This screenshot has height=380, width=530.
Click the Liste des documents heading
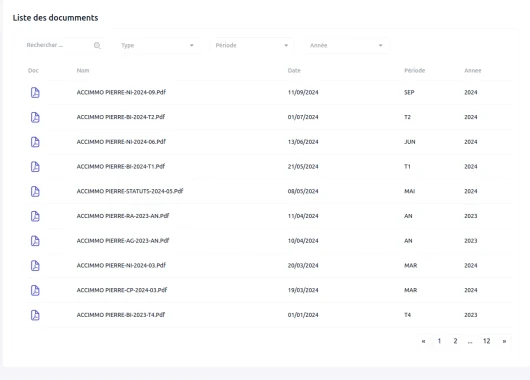coord(55,18)
